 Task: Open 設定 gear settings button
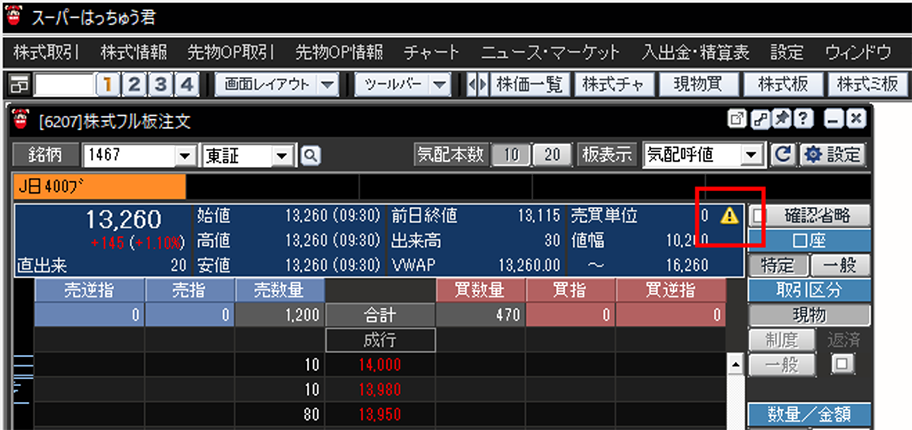(832, 155)
